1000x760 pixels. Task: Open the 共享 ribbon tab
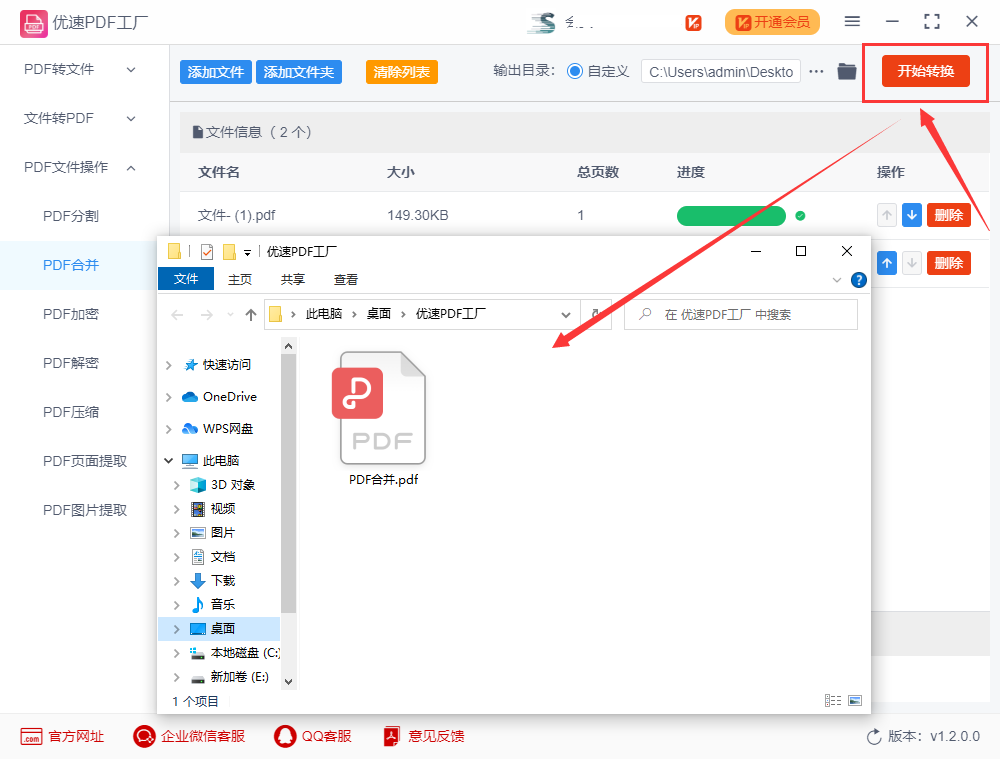click(293, 280)
